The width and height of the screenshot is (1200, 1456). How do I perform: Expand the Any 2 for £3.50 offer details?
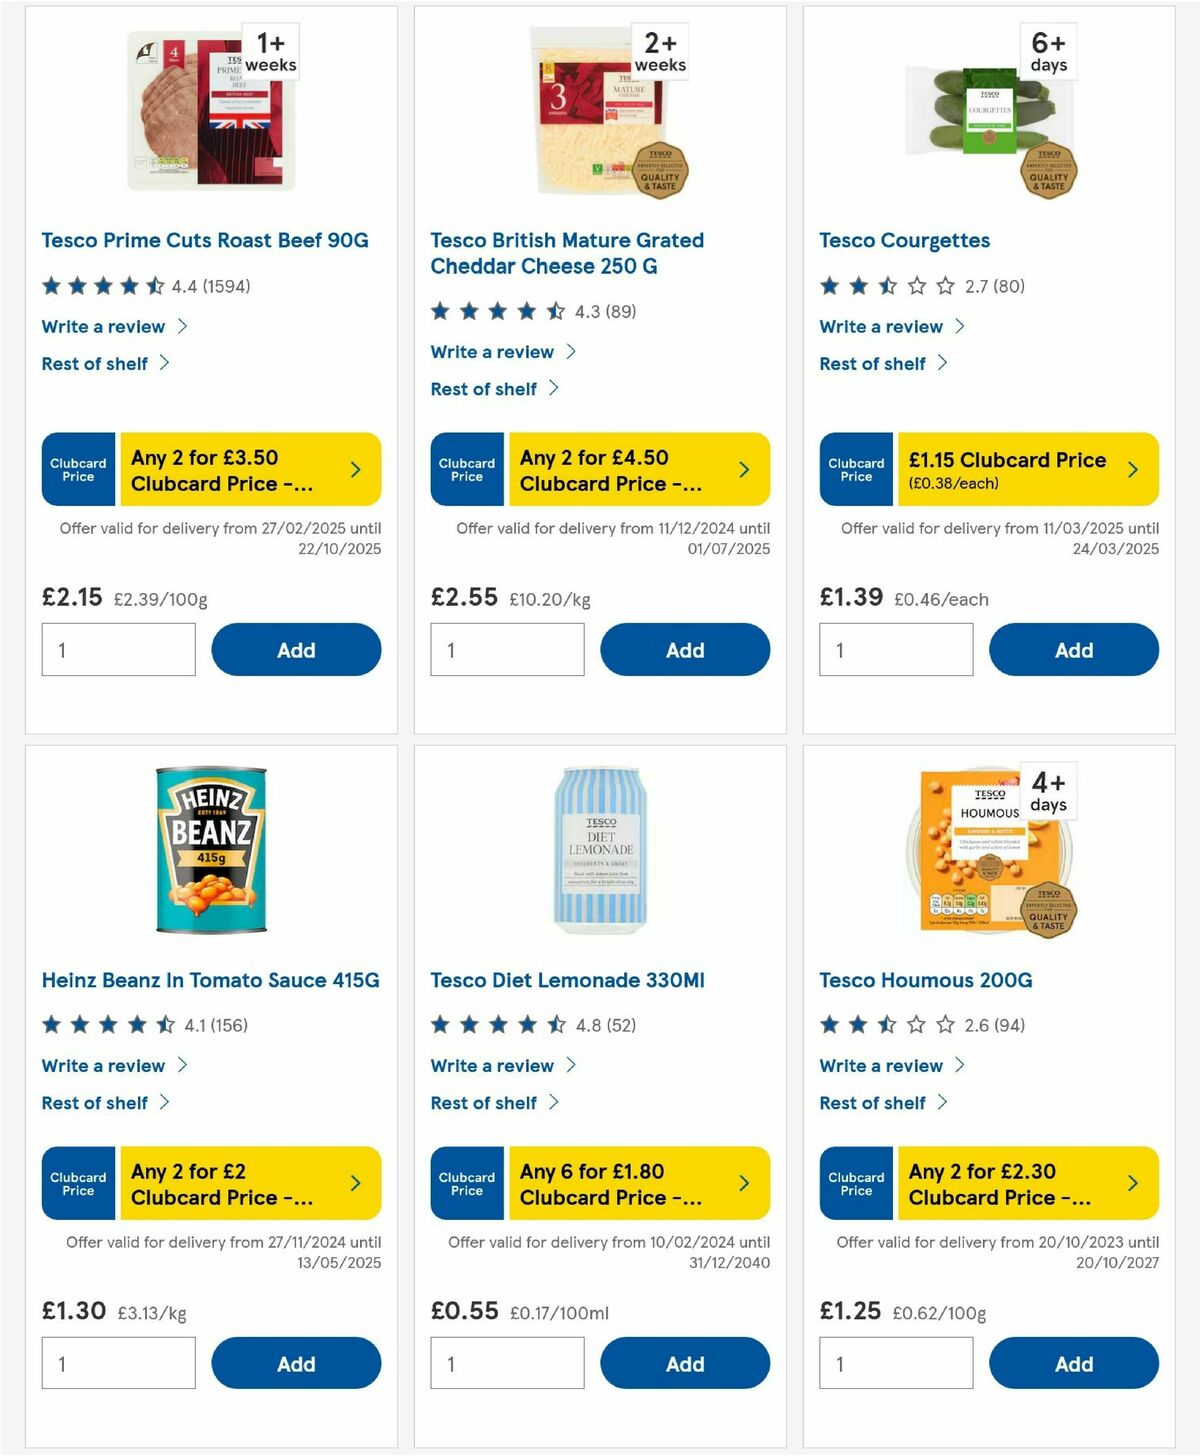[250, 469]
